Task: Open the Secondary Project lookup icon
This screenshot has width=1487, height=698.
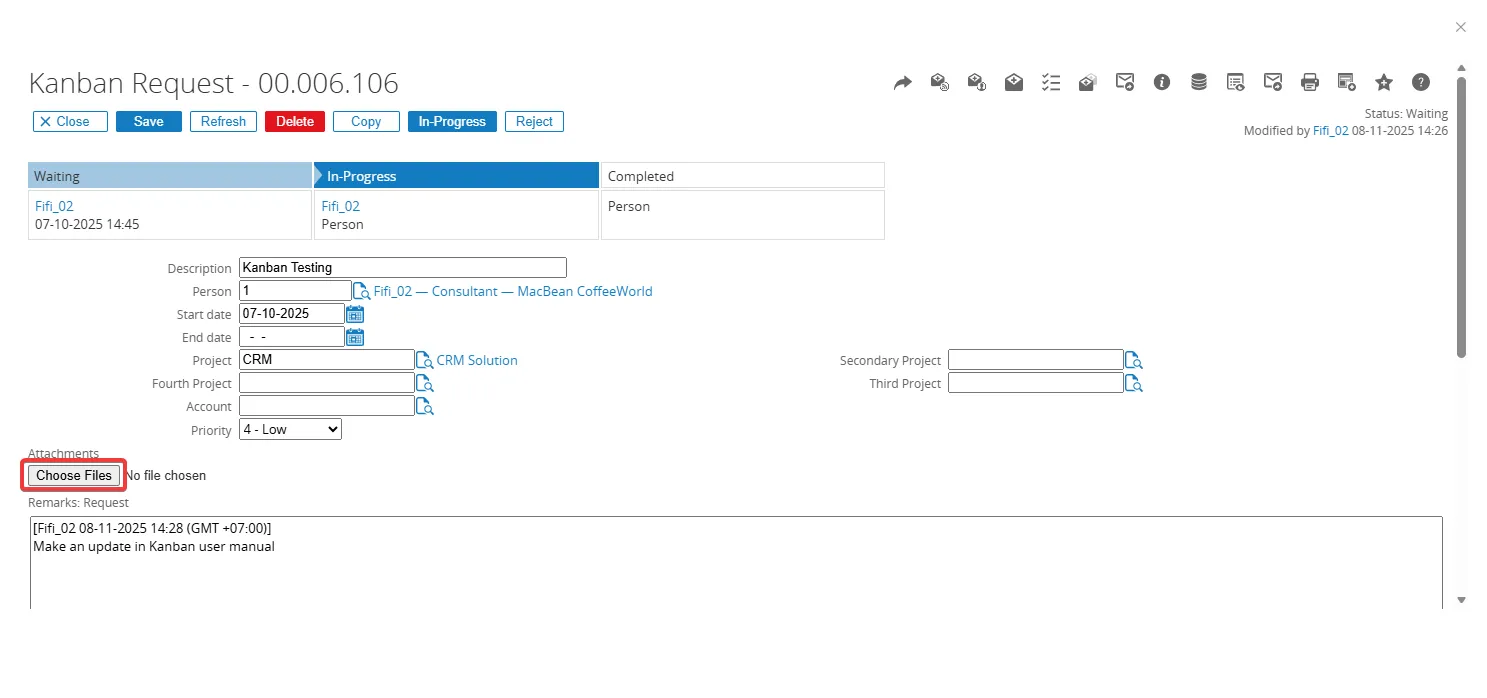Action: (x=1134, y=359)
